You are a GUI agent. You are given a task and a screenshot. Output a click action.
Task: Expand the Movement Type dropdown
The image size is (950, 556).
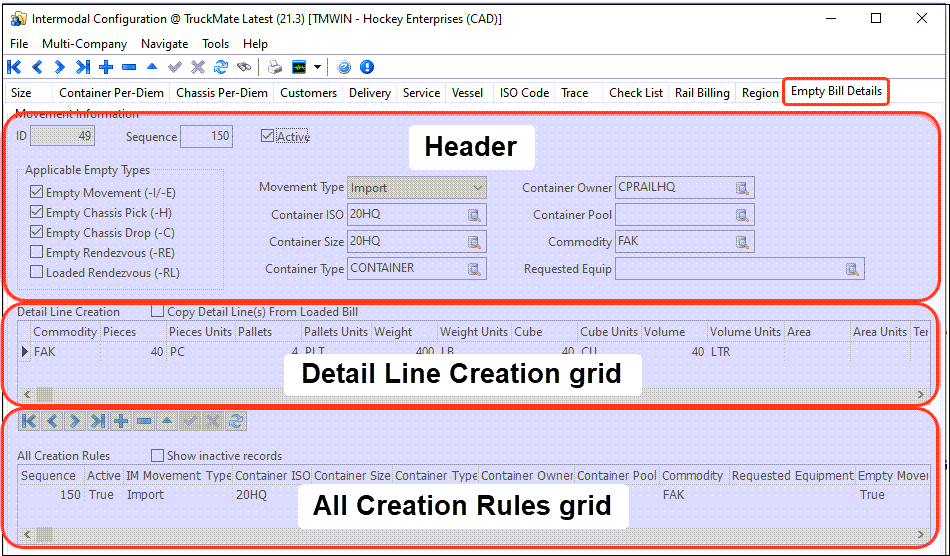point(477,188)
